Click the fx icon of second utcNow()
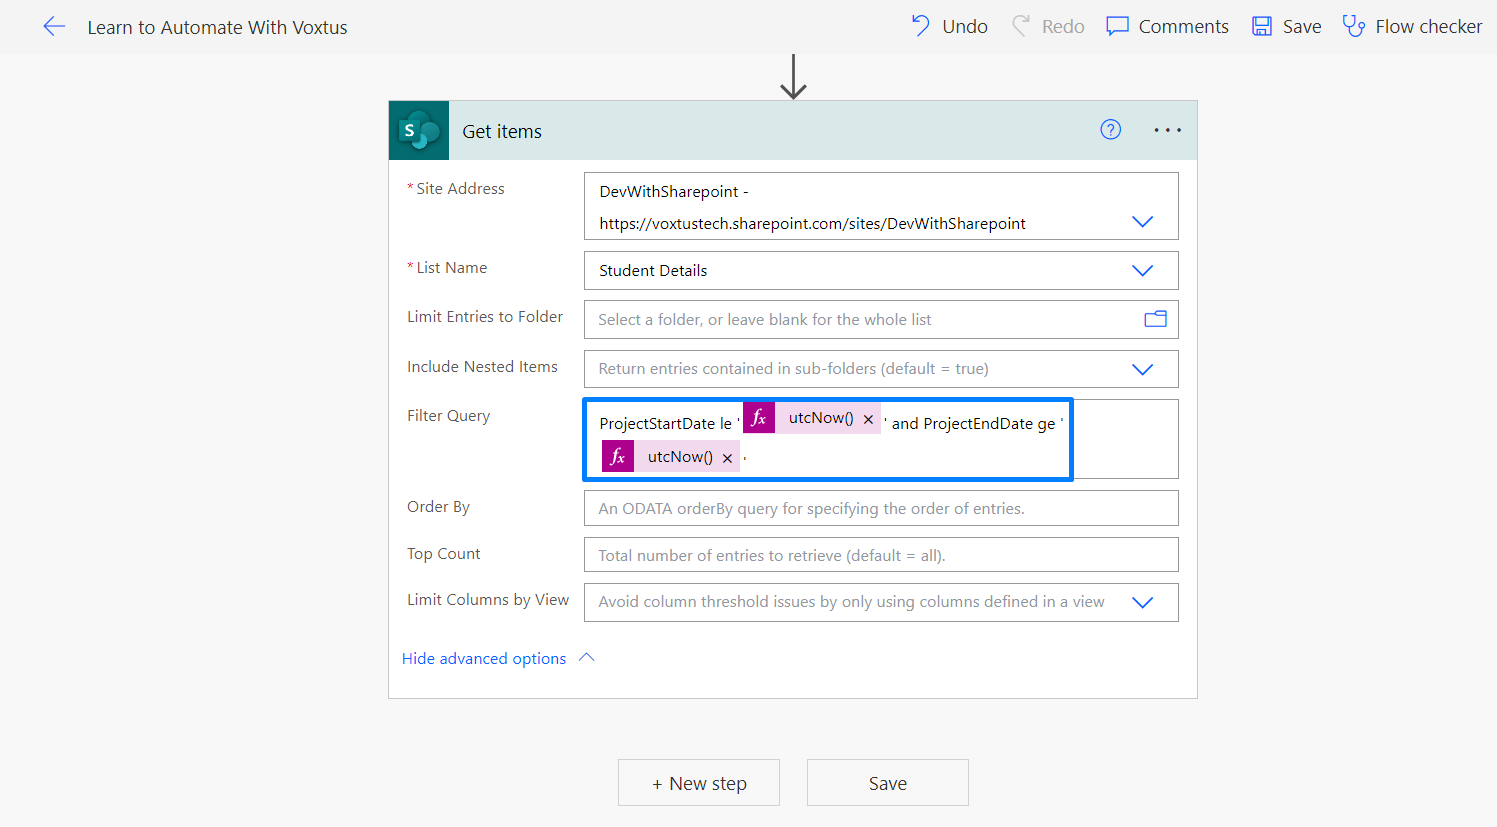The width and height of the screenshot is (1497, 827). pyautogui.click(x=618, y=457)
